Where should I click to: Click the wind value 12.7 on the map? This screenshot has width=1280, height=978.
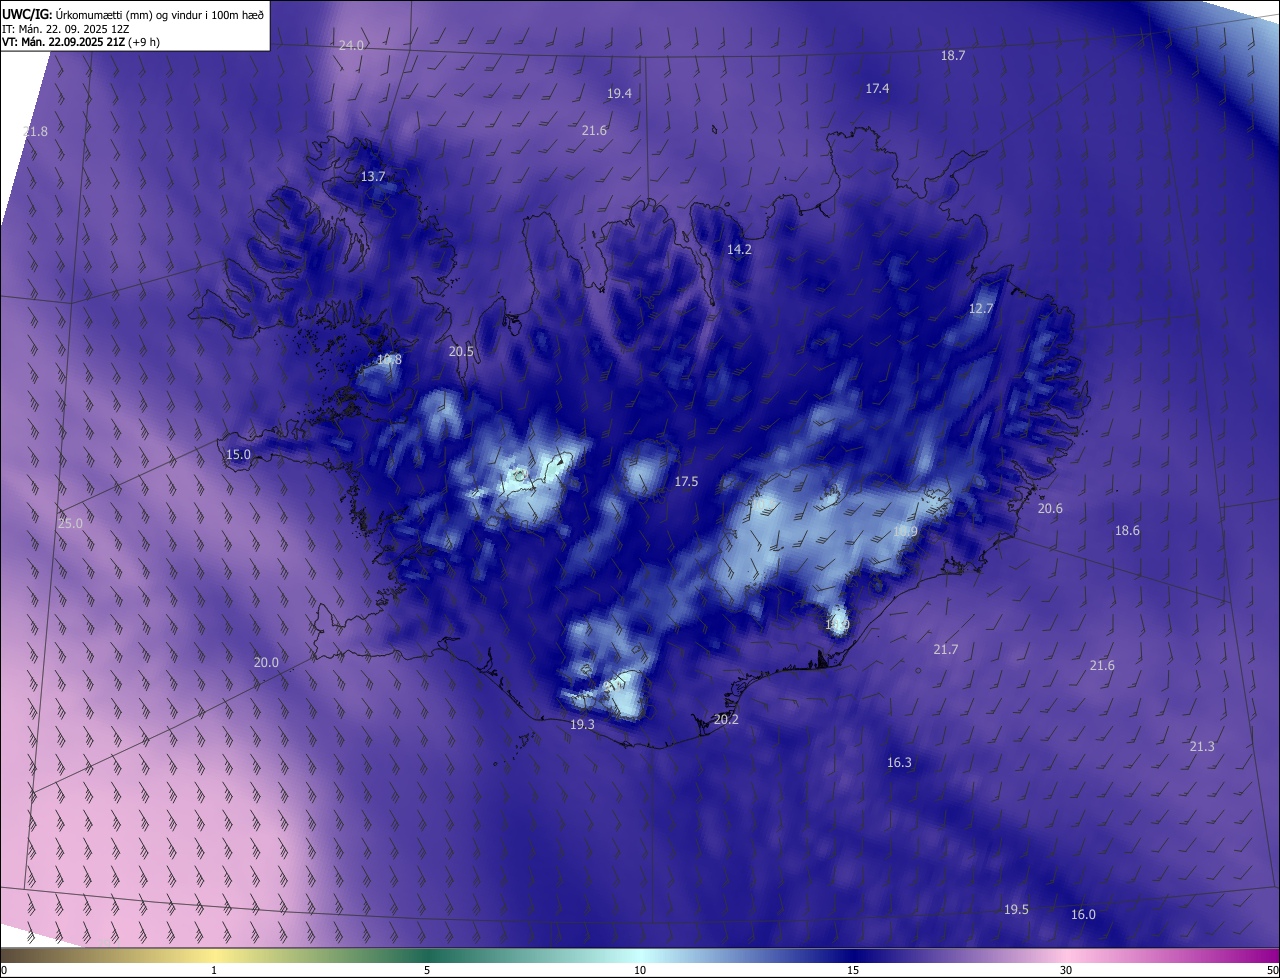pos(981,309)
